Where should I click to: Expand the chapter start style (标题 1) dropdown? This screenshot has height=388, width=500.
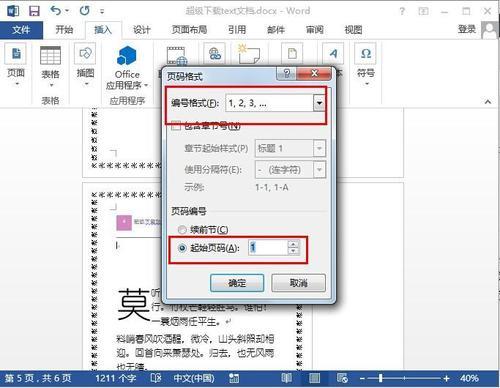[x=319, y=148]
